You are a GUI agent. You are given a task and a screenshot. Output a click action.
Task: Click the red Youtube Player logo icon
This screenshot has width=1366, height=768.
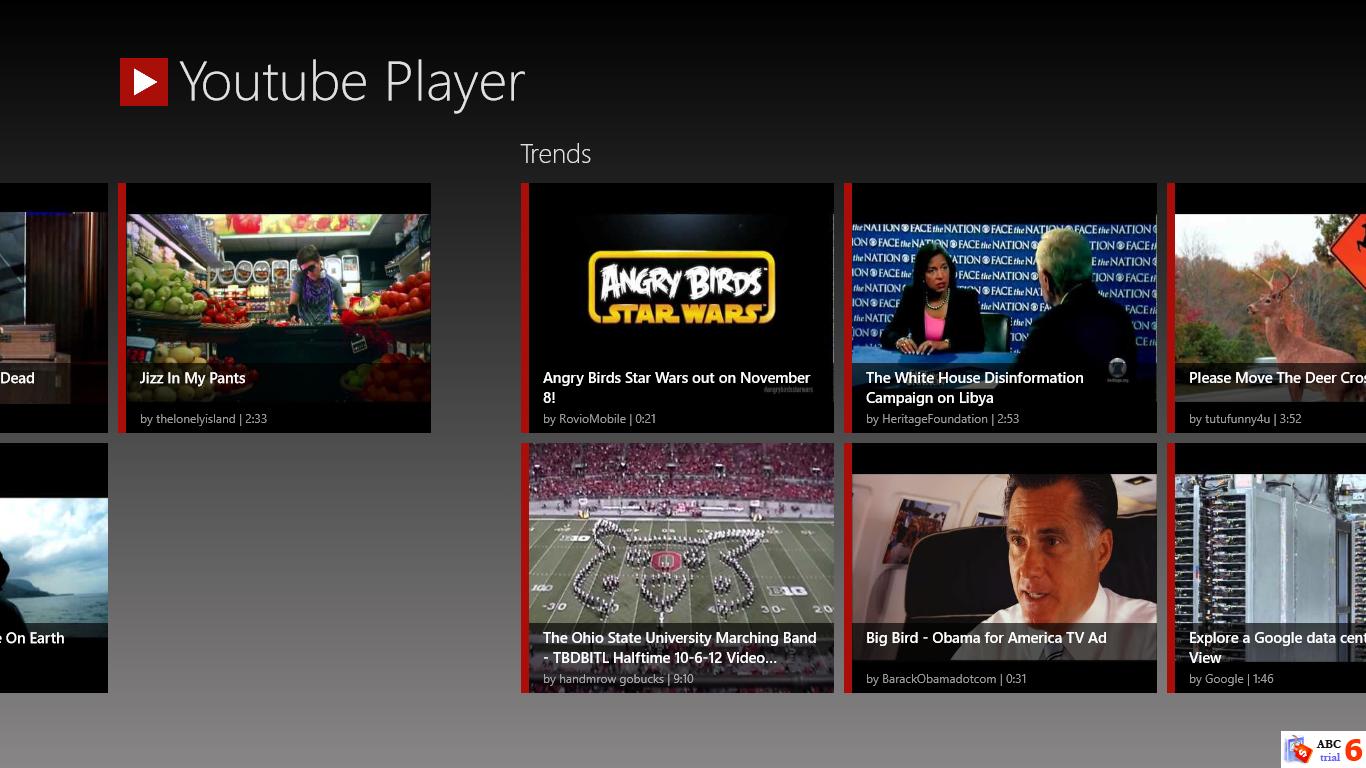pos(144,82)
